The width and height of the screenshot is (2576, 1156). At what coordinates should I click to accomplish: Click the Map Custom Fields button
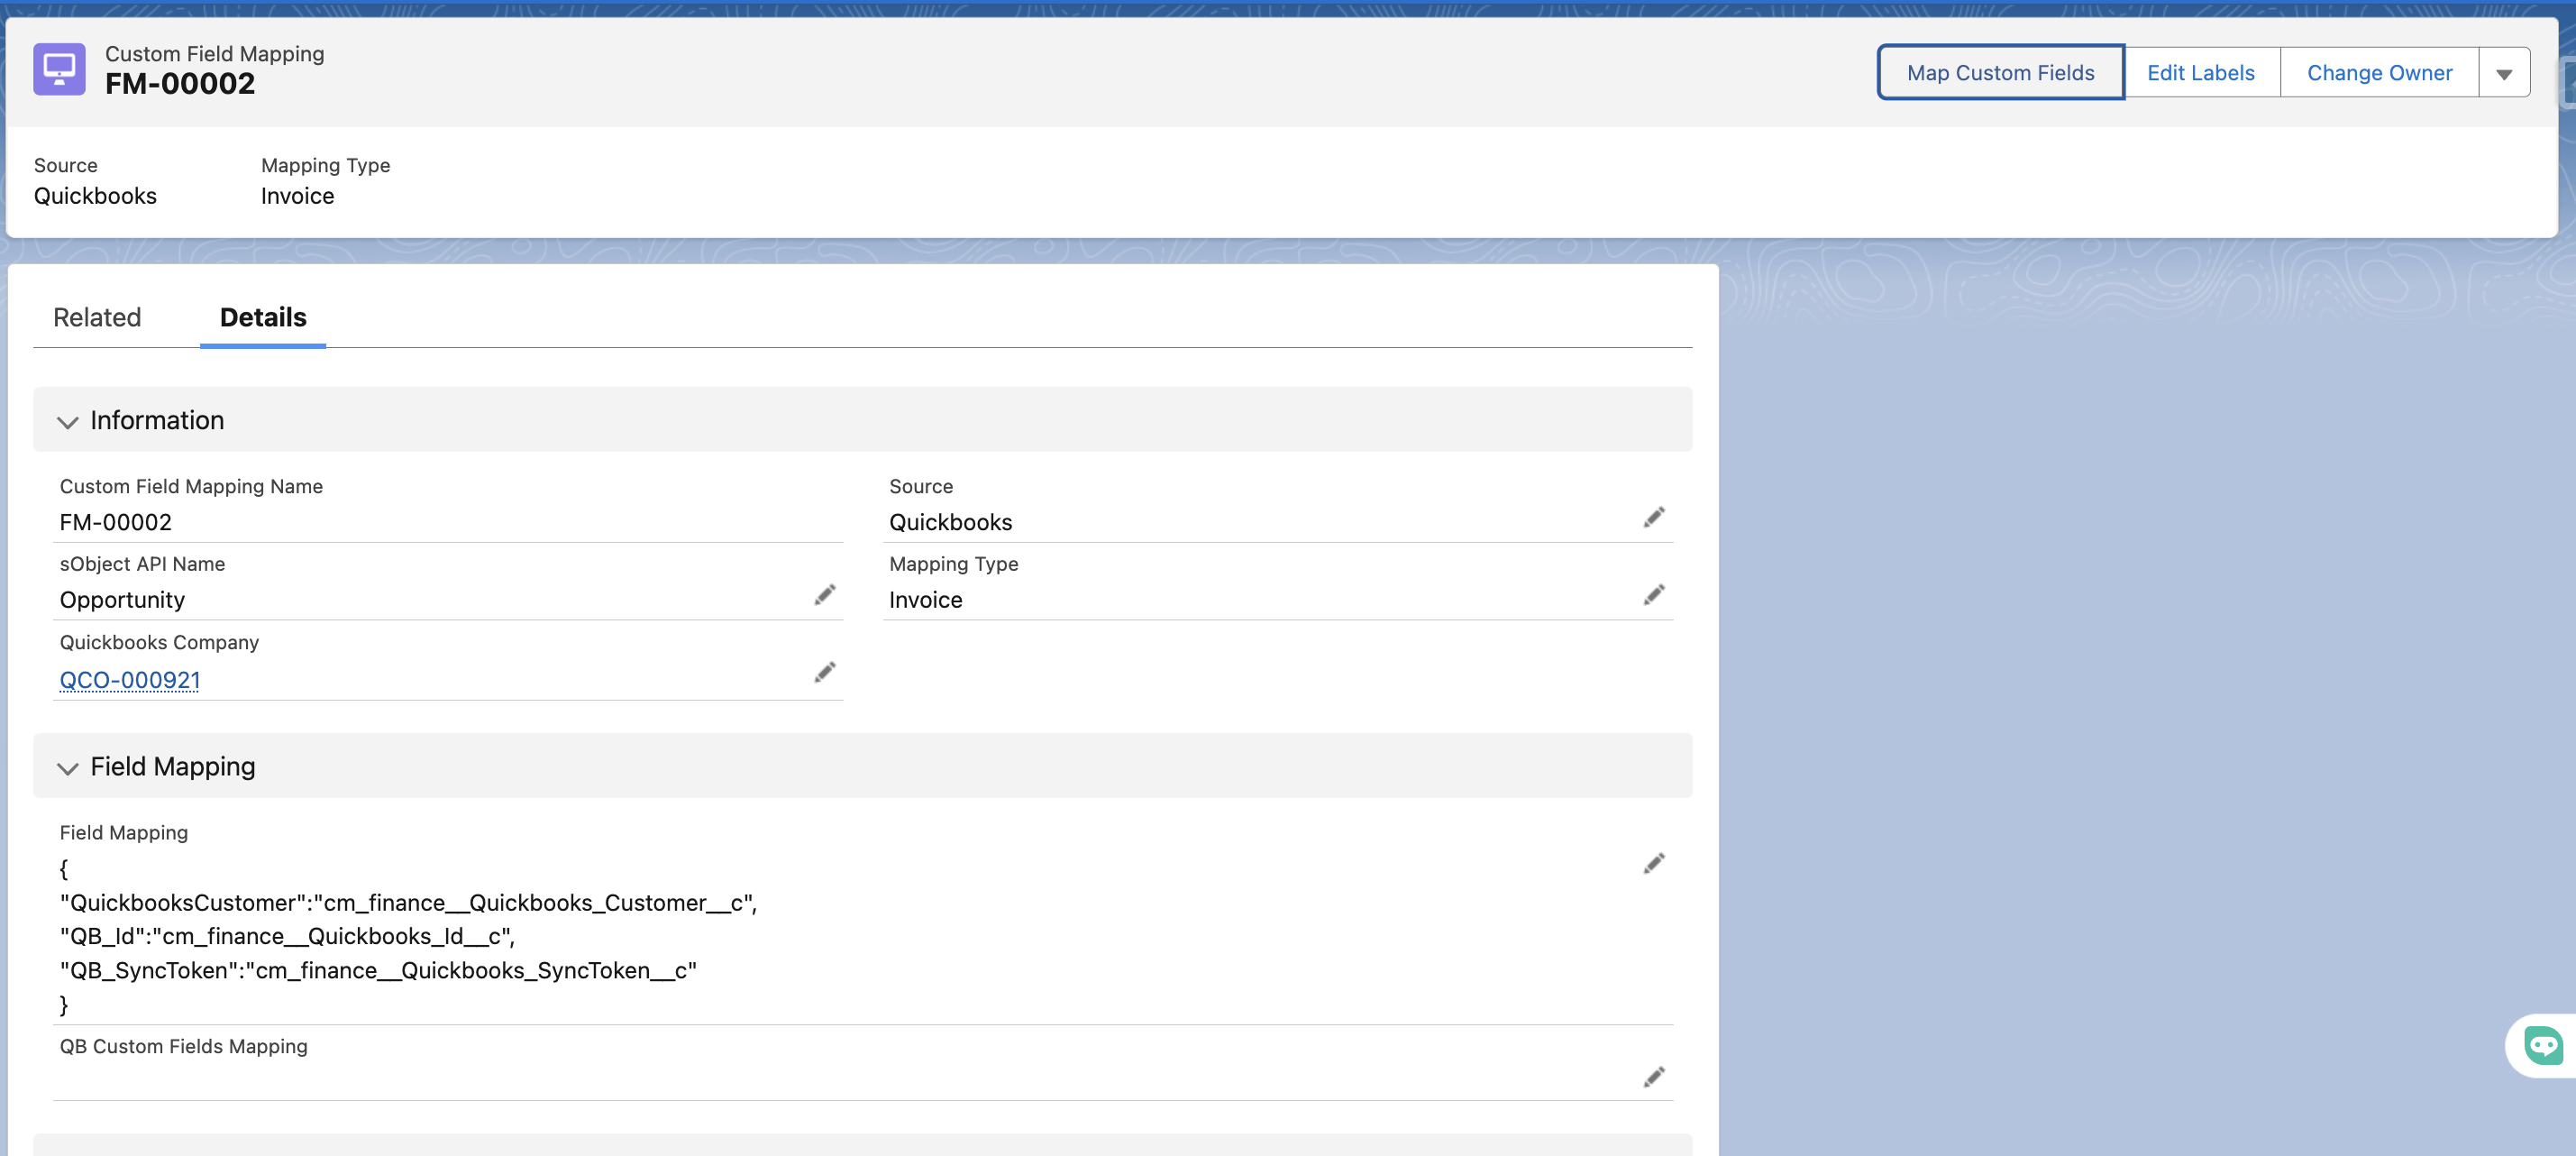2000,73
